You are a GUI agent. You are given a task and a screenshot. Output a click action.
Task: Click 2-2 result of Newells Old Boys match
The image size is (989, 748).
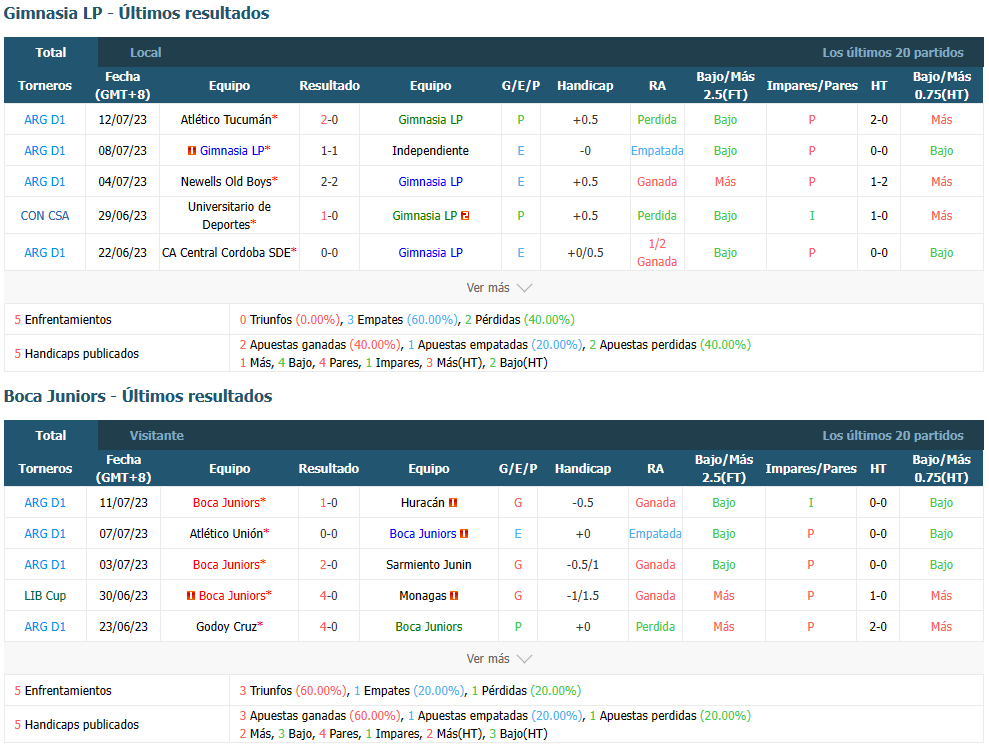point(329,182)
